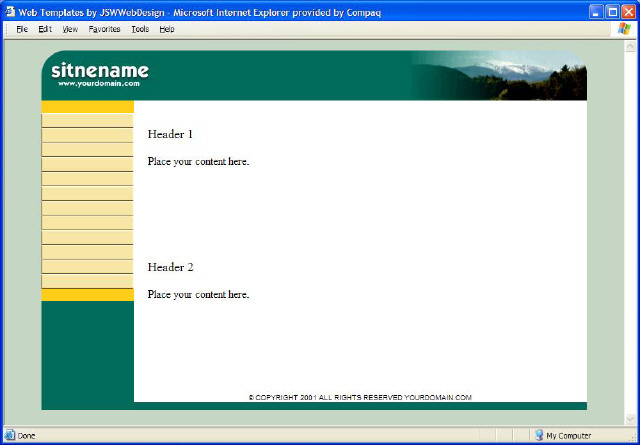Screen dimensions: 640x445
Task: Click the Windows flag logo beside menu bar
Action: [x=625, y=29]
